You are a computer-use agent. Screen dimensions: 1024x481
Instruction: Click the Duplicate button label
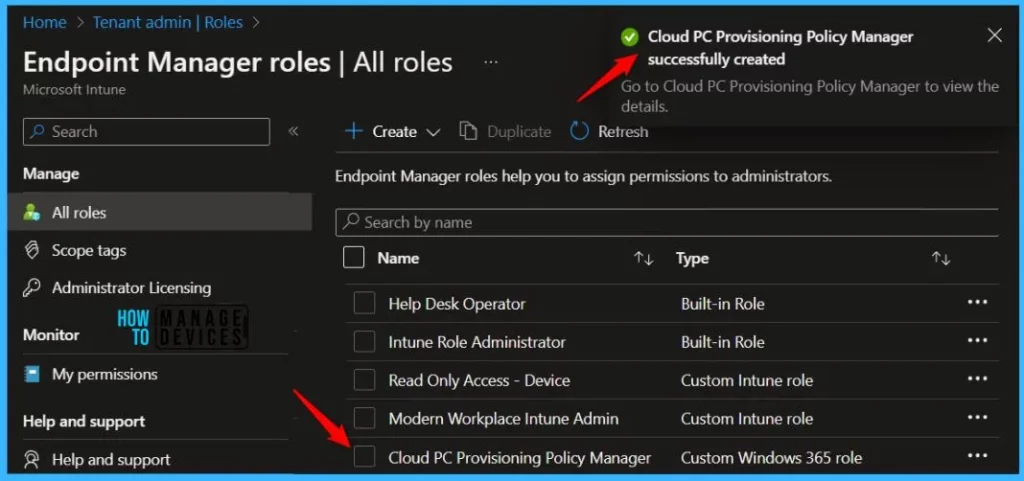[x=519, y=132]
